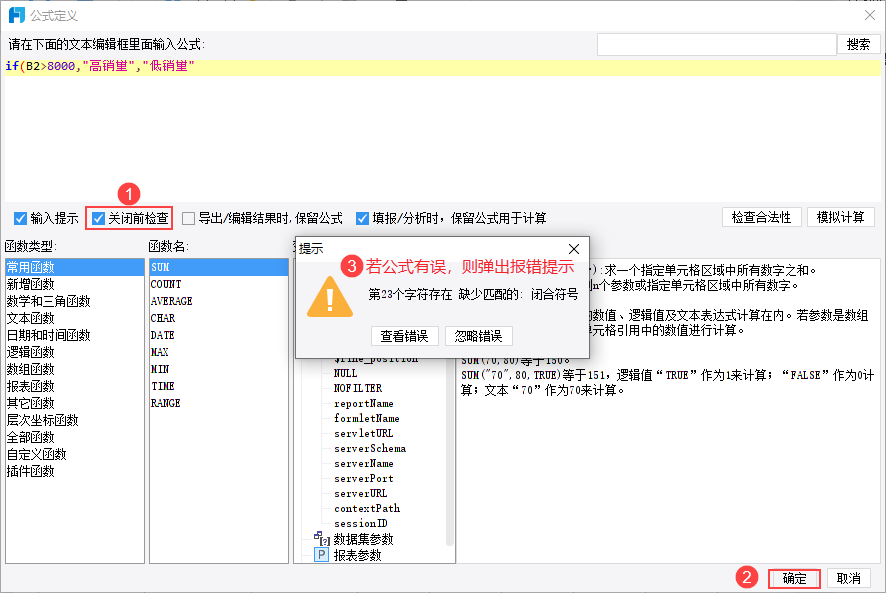Select MIN in function name list
Viewport: 886px width, 593px height.
pyautogui.click(x=219, y=369)
